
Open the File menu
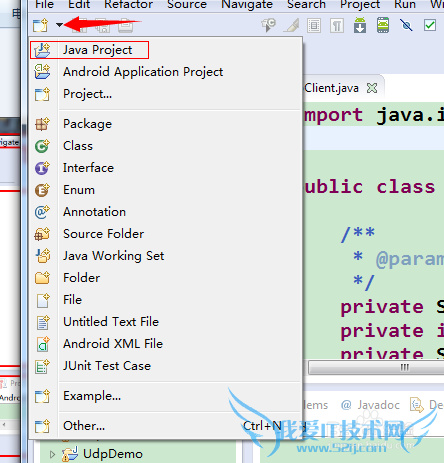(x=44, y=4)
